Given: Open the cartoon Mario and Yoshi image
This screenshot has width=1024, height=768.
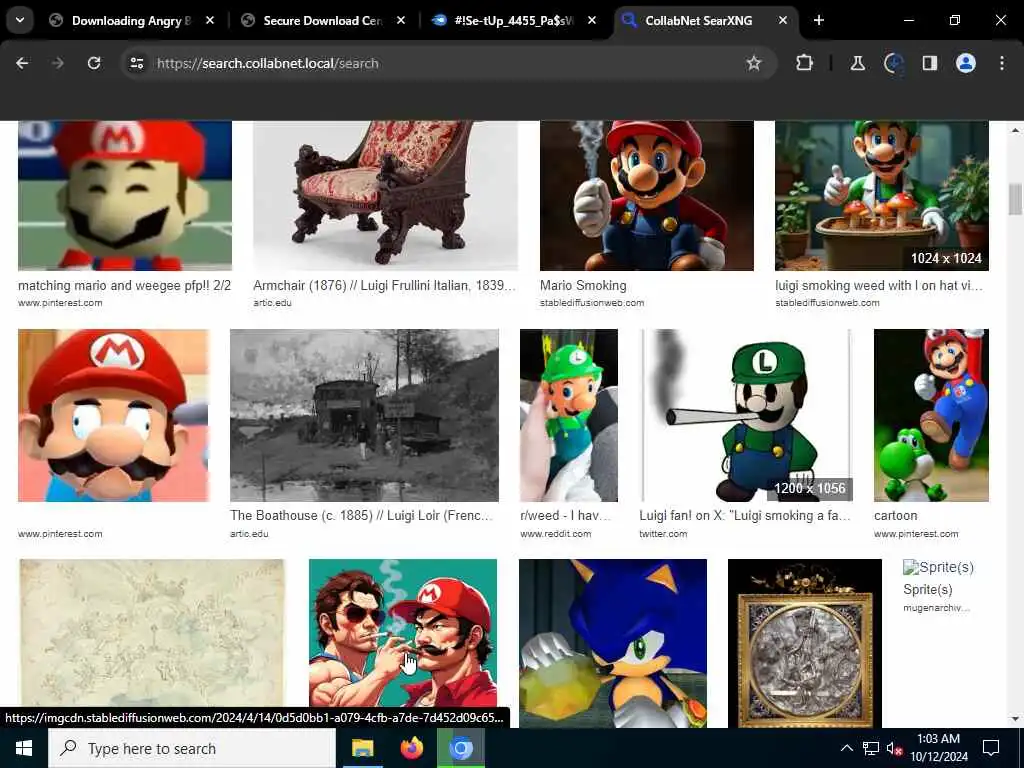Looking at the screenshot, I should (x=931, y=415).
